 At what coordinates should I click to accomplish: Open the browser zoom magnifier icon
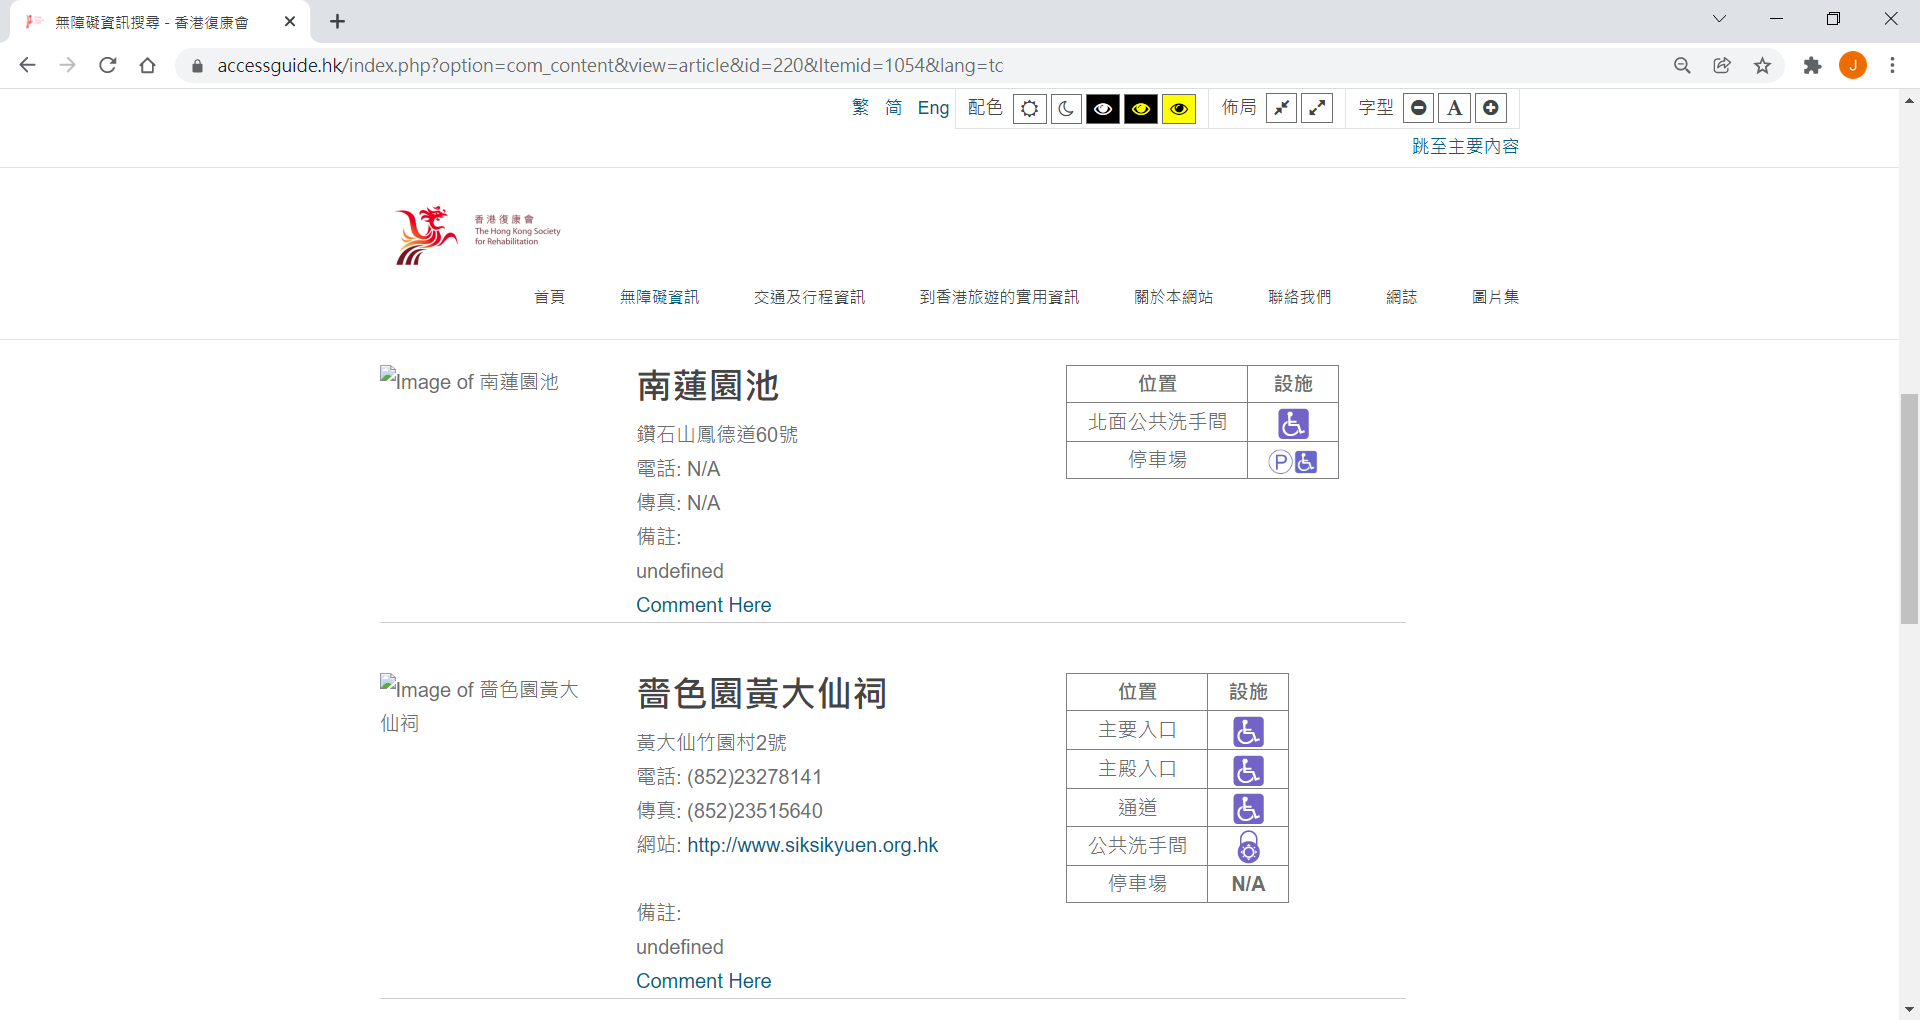point(1682,65)
